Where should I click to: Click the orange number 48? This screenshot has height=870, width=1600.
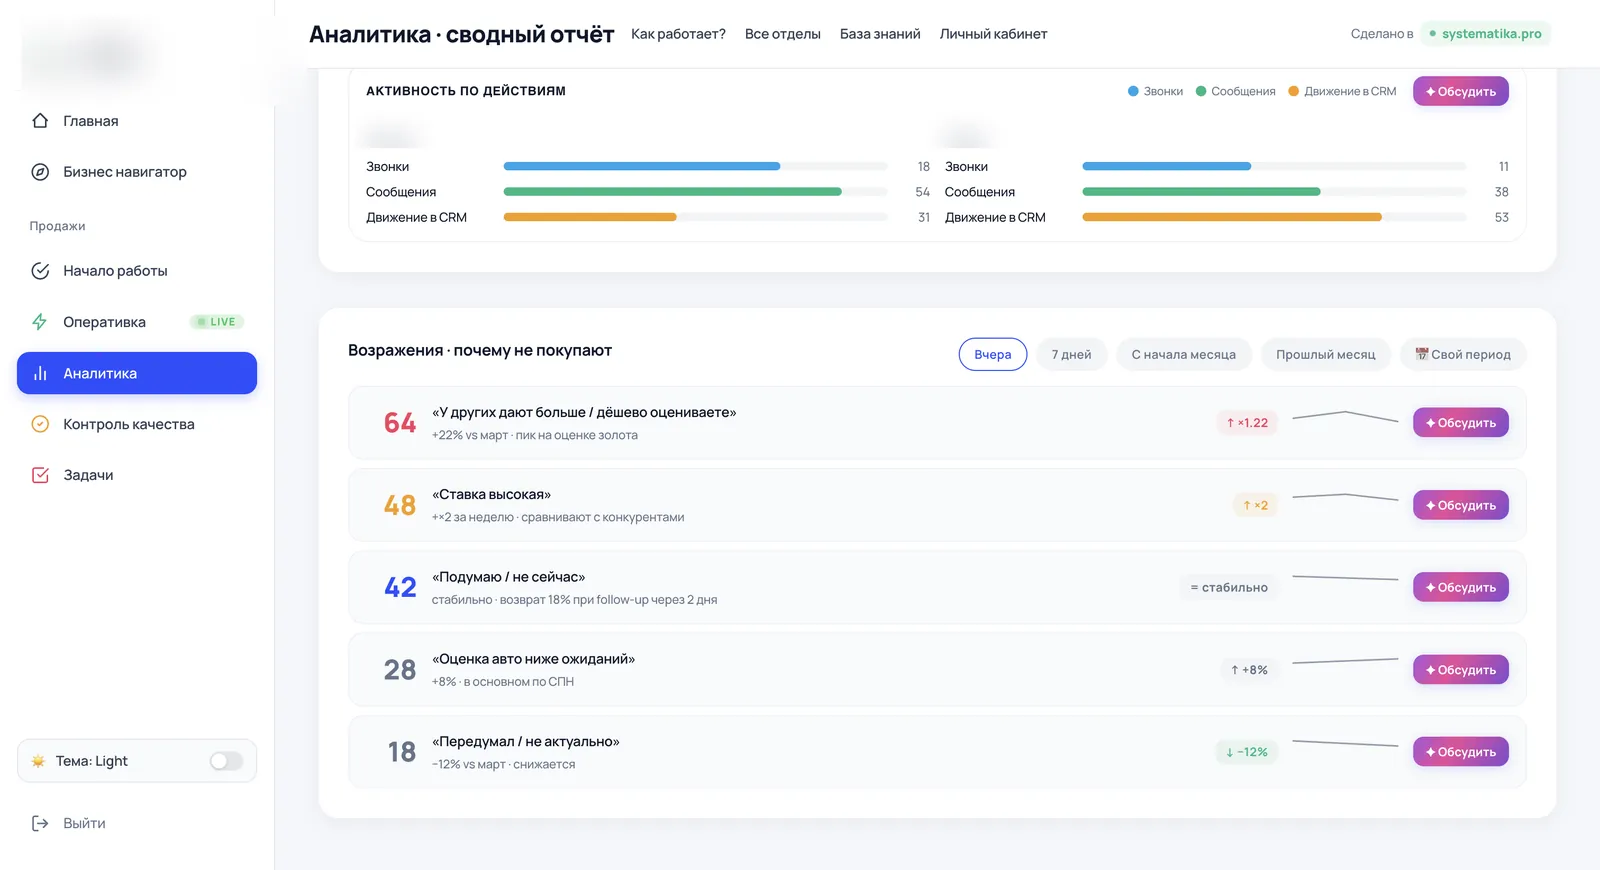pos(400,505)
